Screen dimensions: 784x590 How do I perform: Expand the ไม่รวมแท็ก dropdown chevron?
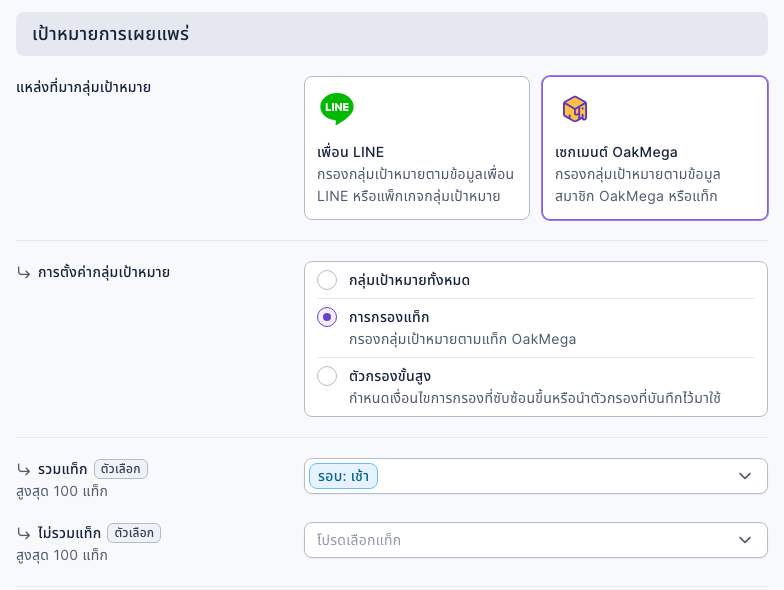pyautogui.click(x=745, y=540)
